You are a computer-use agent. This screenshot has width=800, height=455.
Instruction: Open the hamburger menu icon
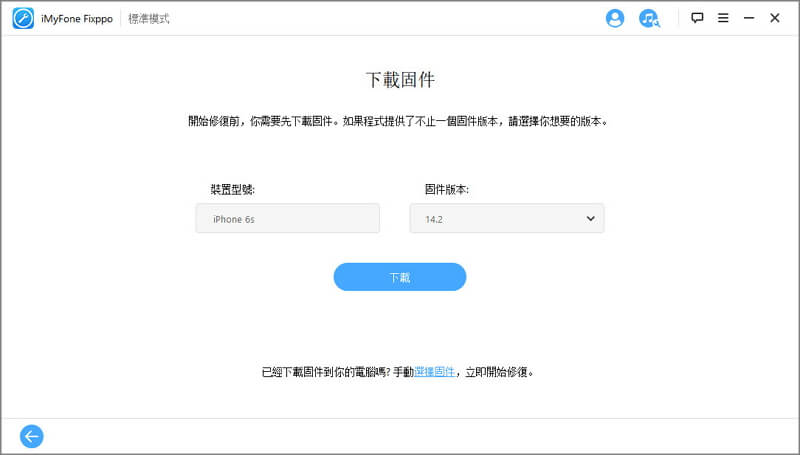[723, 18]
